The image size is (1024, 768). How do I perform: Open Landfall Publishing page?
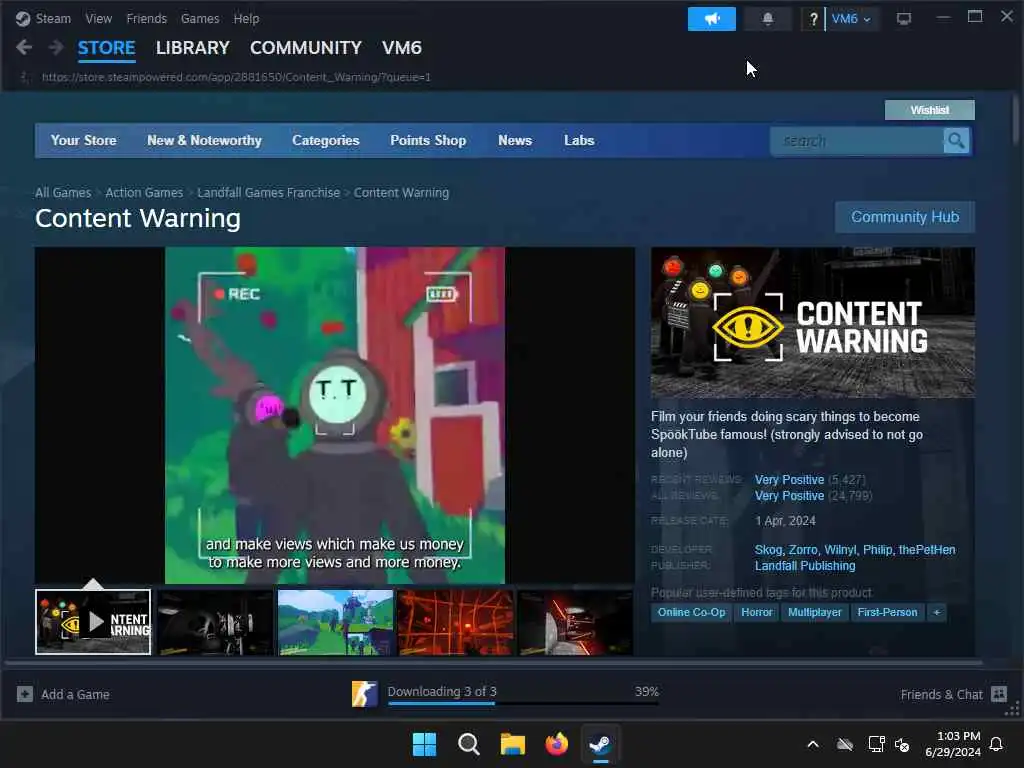(805, 566)
